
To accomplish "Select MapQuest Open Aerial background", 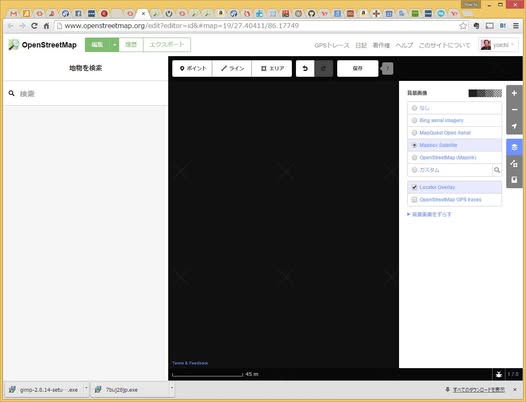I will 455,133.
